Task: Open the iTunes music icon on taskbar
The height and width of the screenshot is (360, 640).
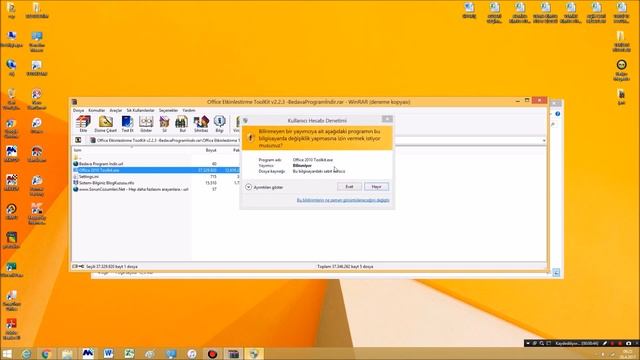Action: click(191, 354)
